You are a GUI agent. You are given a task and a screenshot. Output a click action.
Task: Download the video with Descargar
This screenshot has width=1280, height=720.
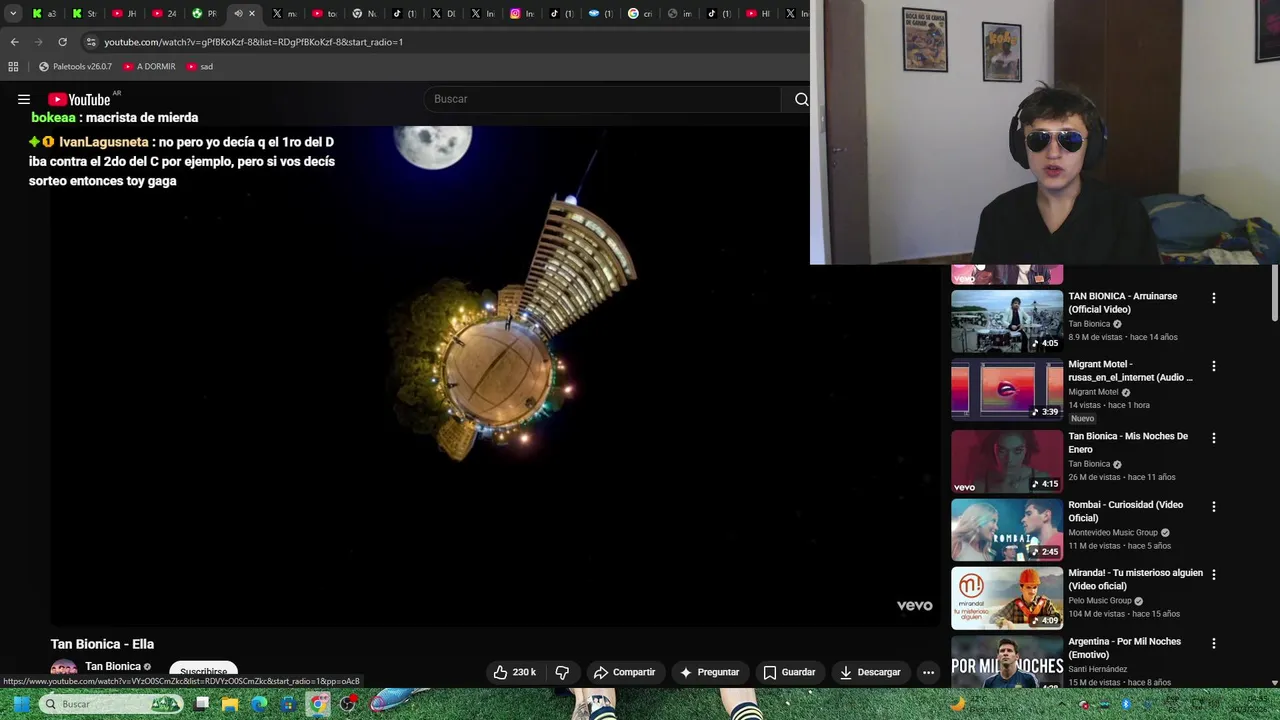tap(870, 672)
